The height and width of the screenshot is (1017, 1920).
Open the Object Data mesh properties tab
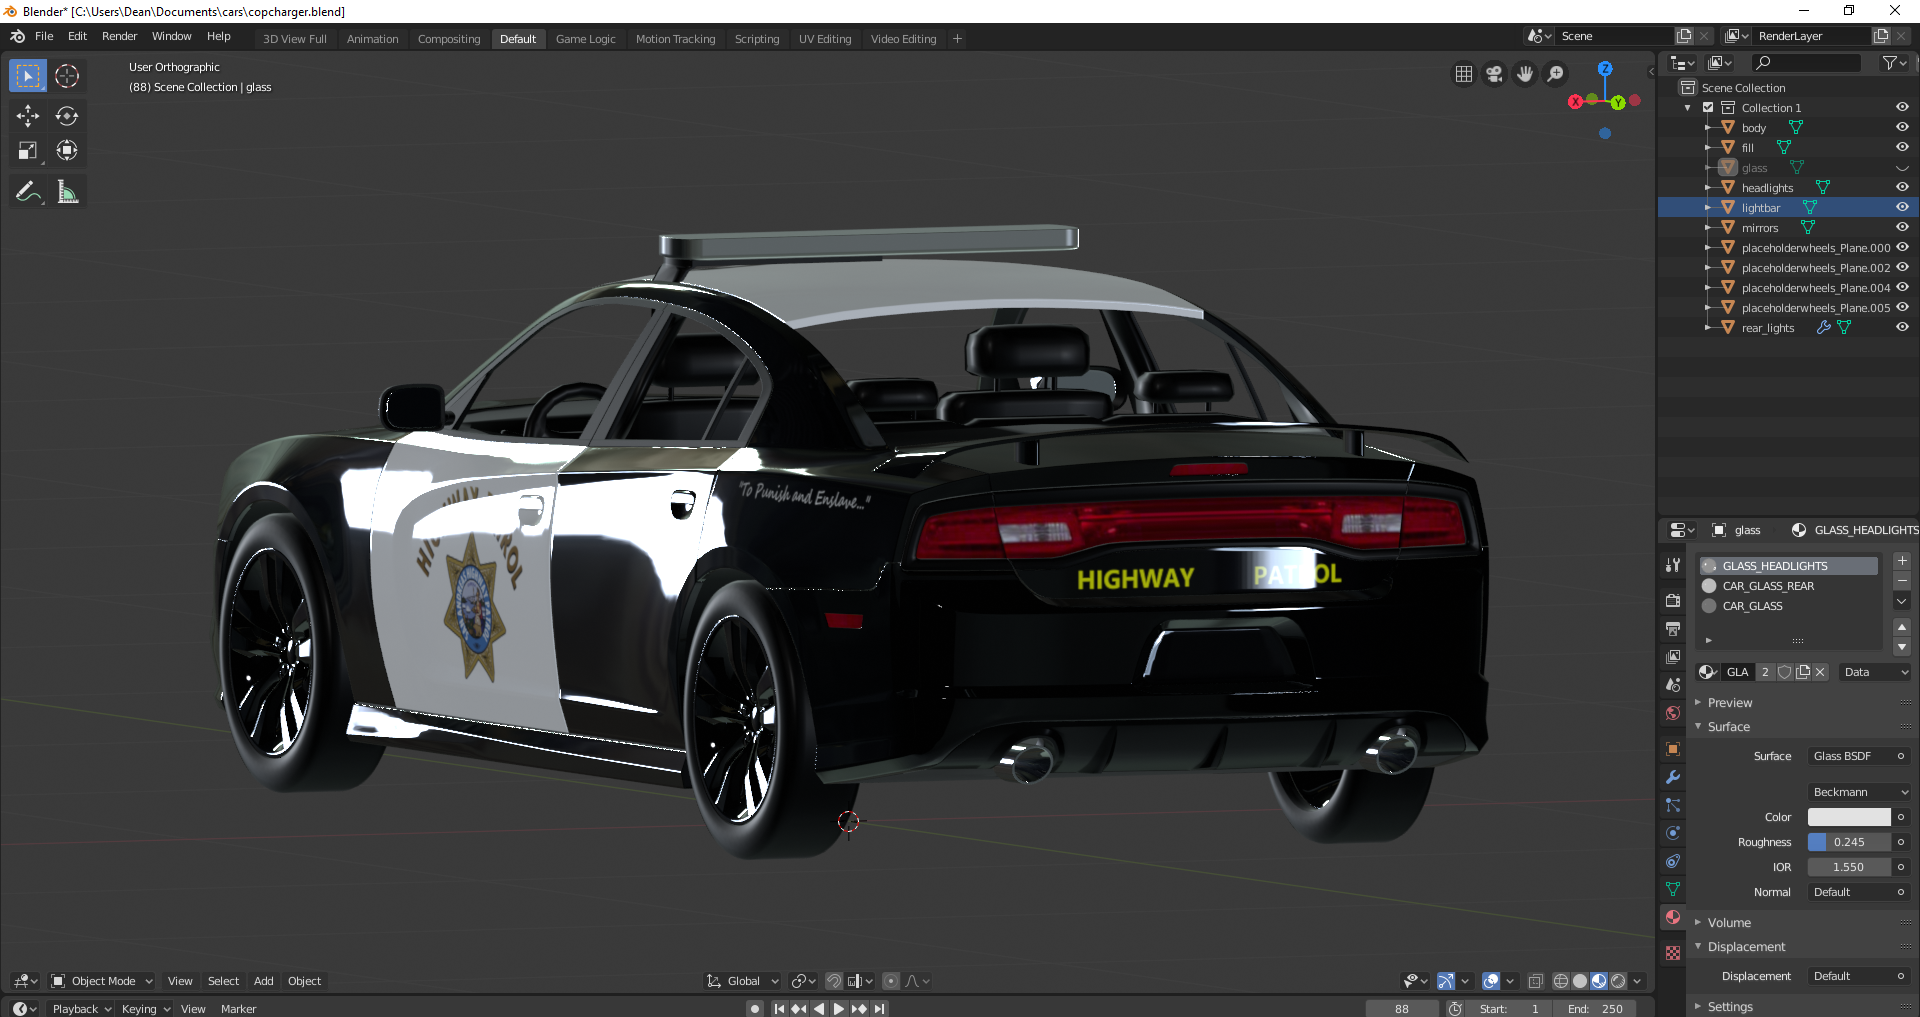coord(1673,889)
